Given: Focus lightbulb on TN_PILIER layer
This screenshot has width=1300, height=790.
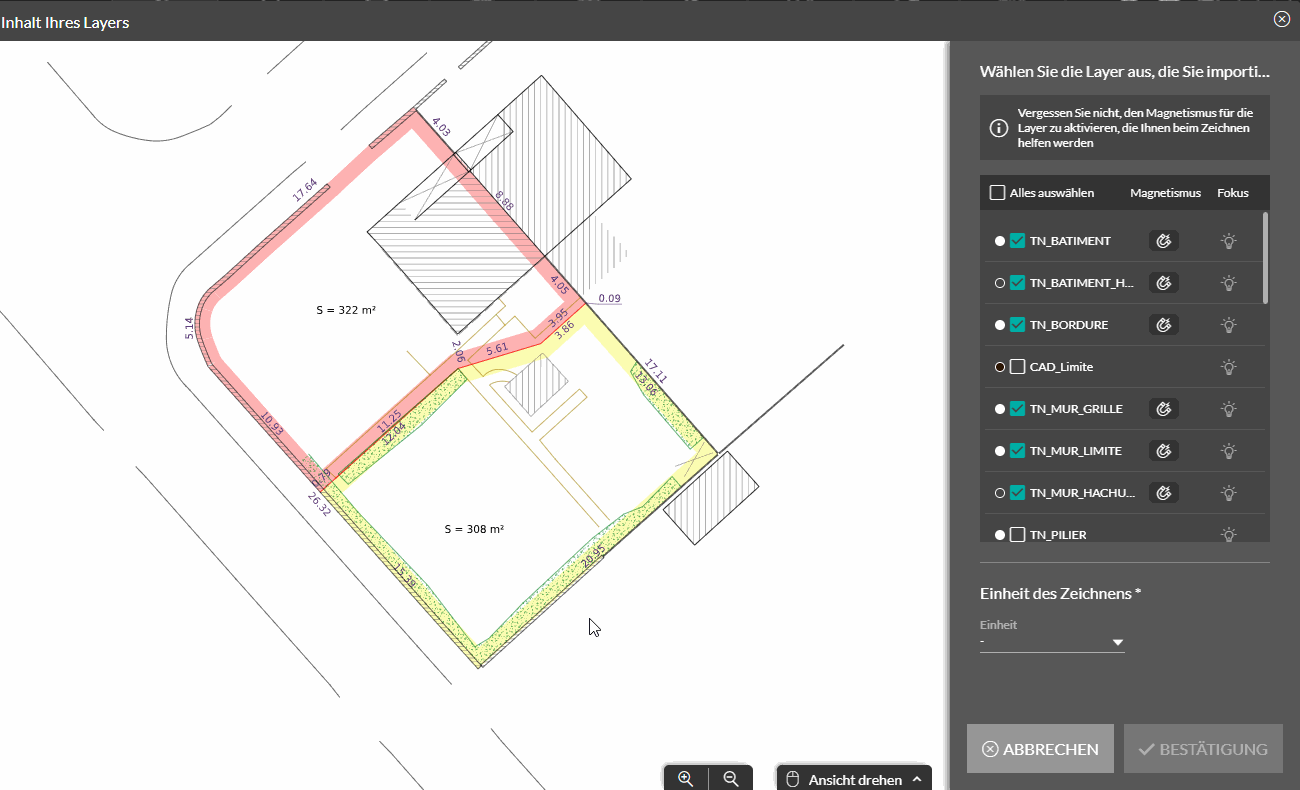Looking at the screenshot, I should tap(1229, 535).
